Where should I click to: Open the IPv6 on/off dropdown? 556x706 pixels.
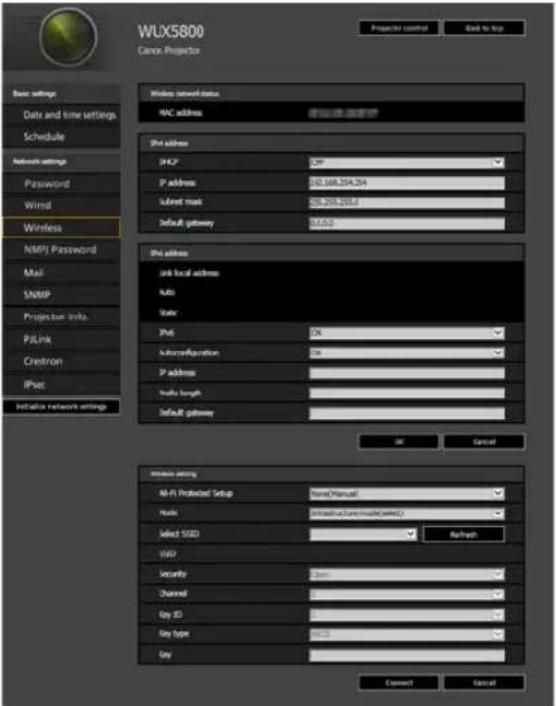pyautogui.click(x=407, y=333)
